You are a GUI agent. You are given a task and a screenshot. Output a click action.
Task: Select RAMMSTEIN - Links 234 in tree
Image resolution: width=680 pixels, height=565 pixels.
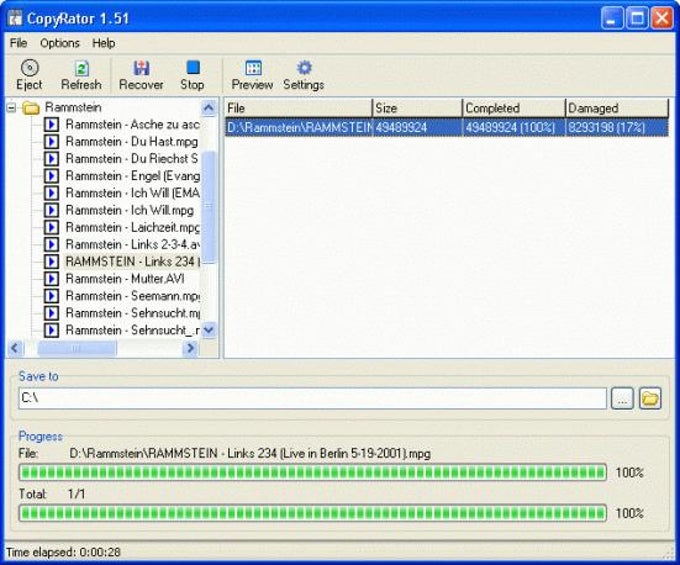click(132, 262)
